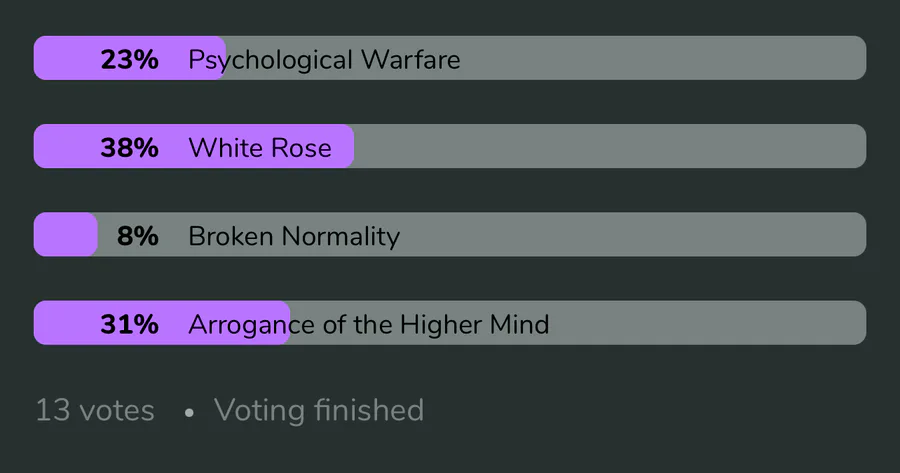Click the words Higher Mind in last option
900x473 pixels.
pyautogui.click(x=474, y=324)
